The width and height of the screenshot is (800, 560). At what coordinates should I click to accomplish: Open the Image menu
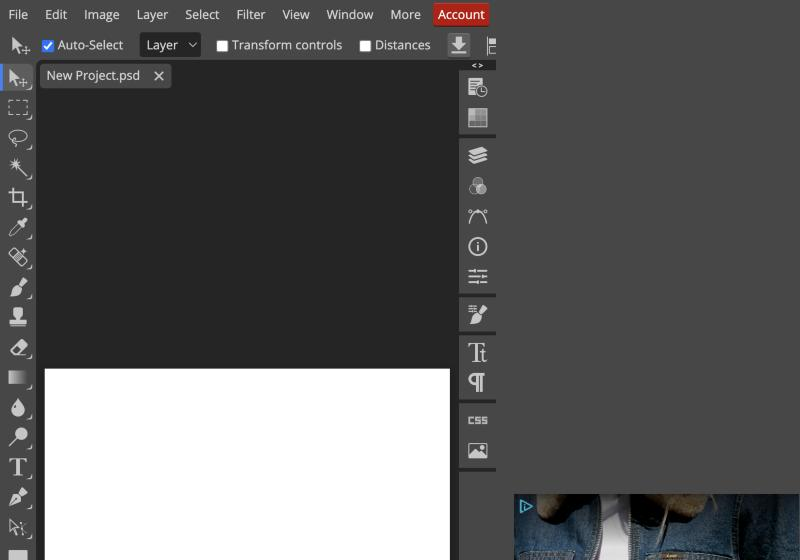pos(102,14)
